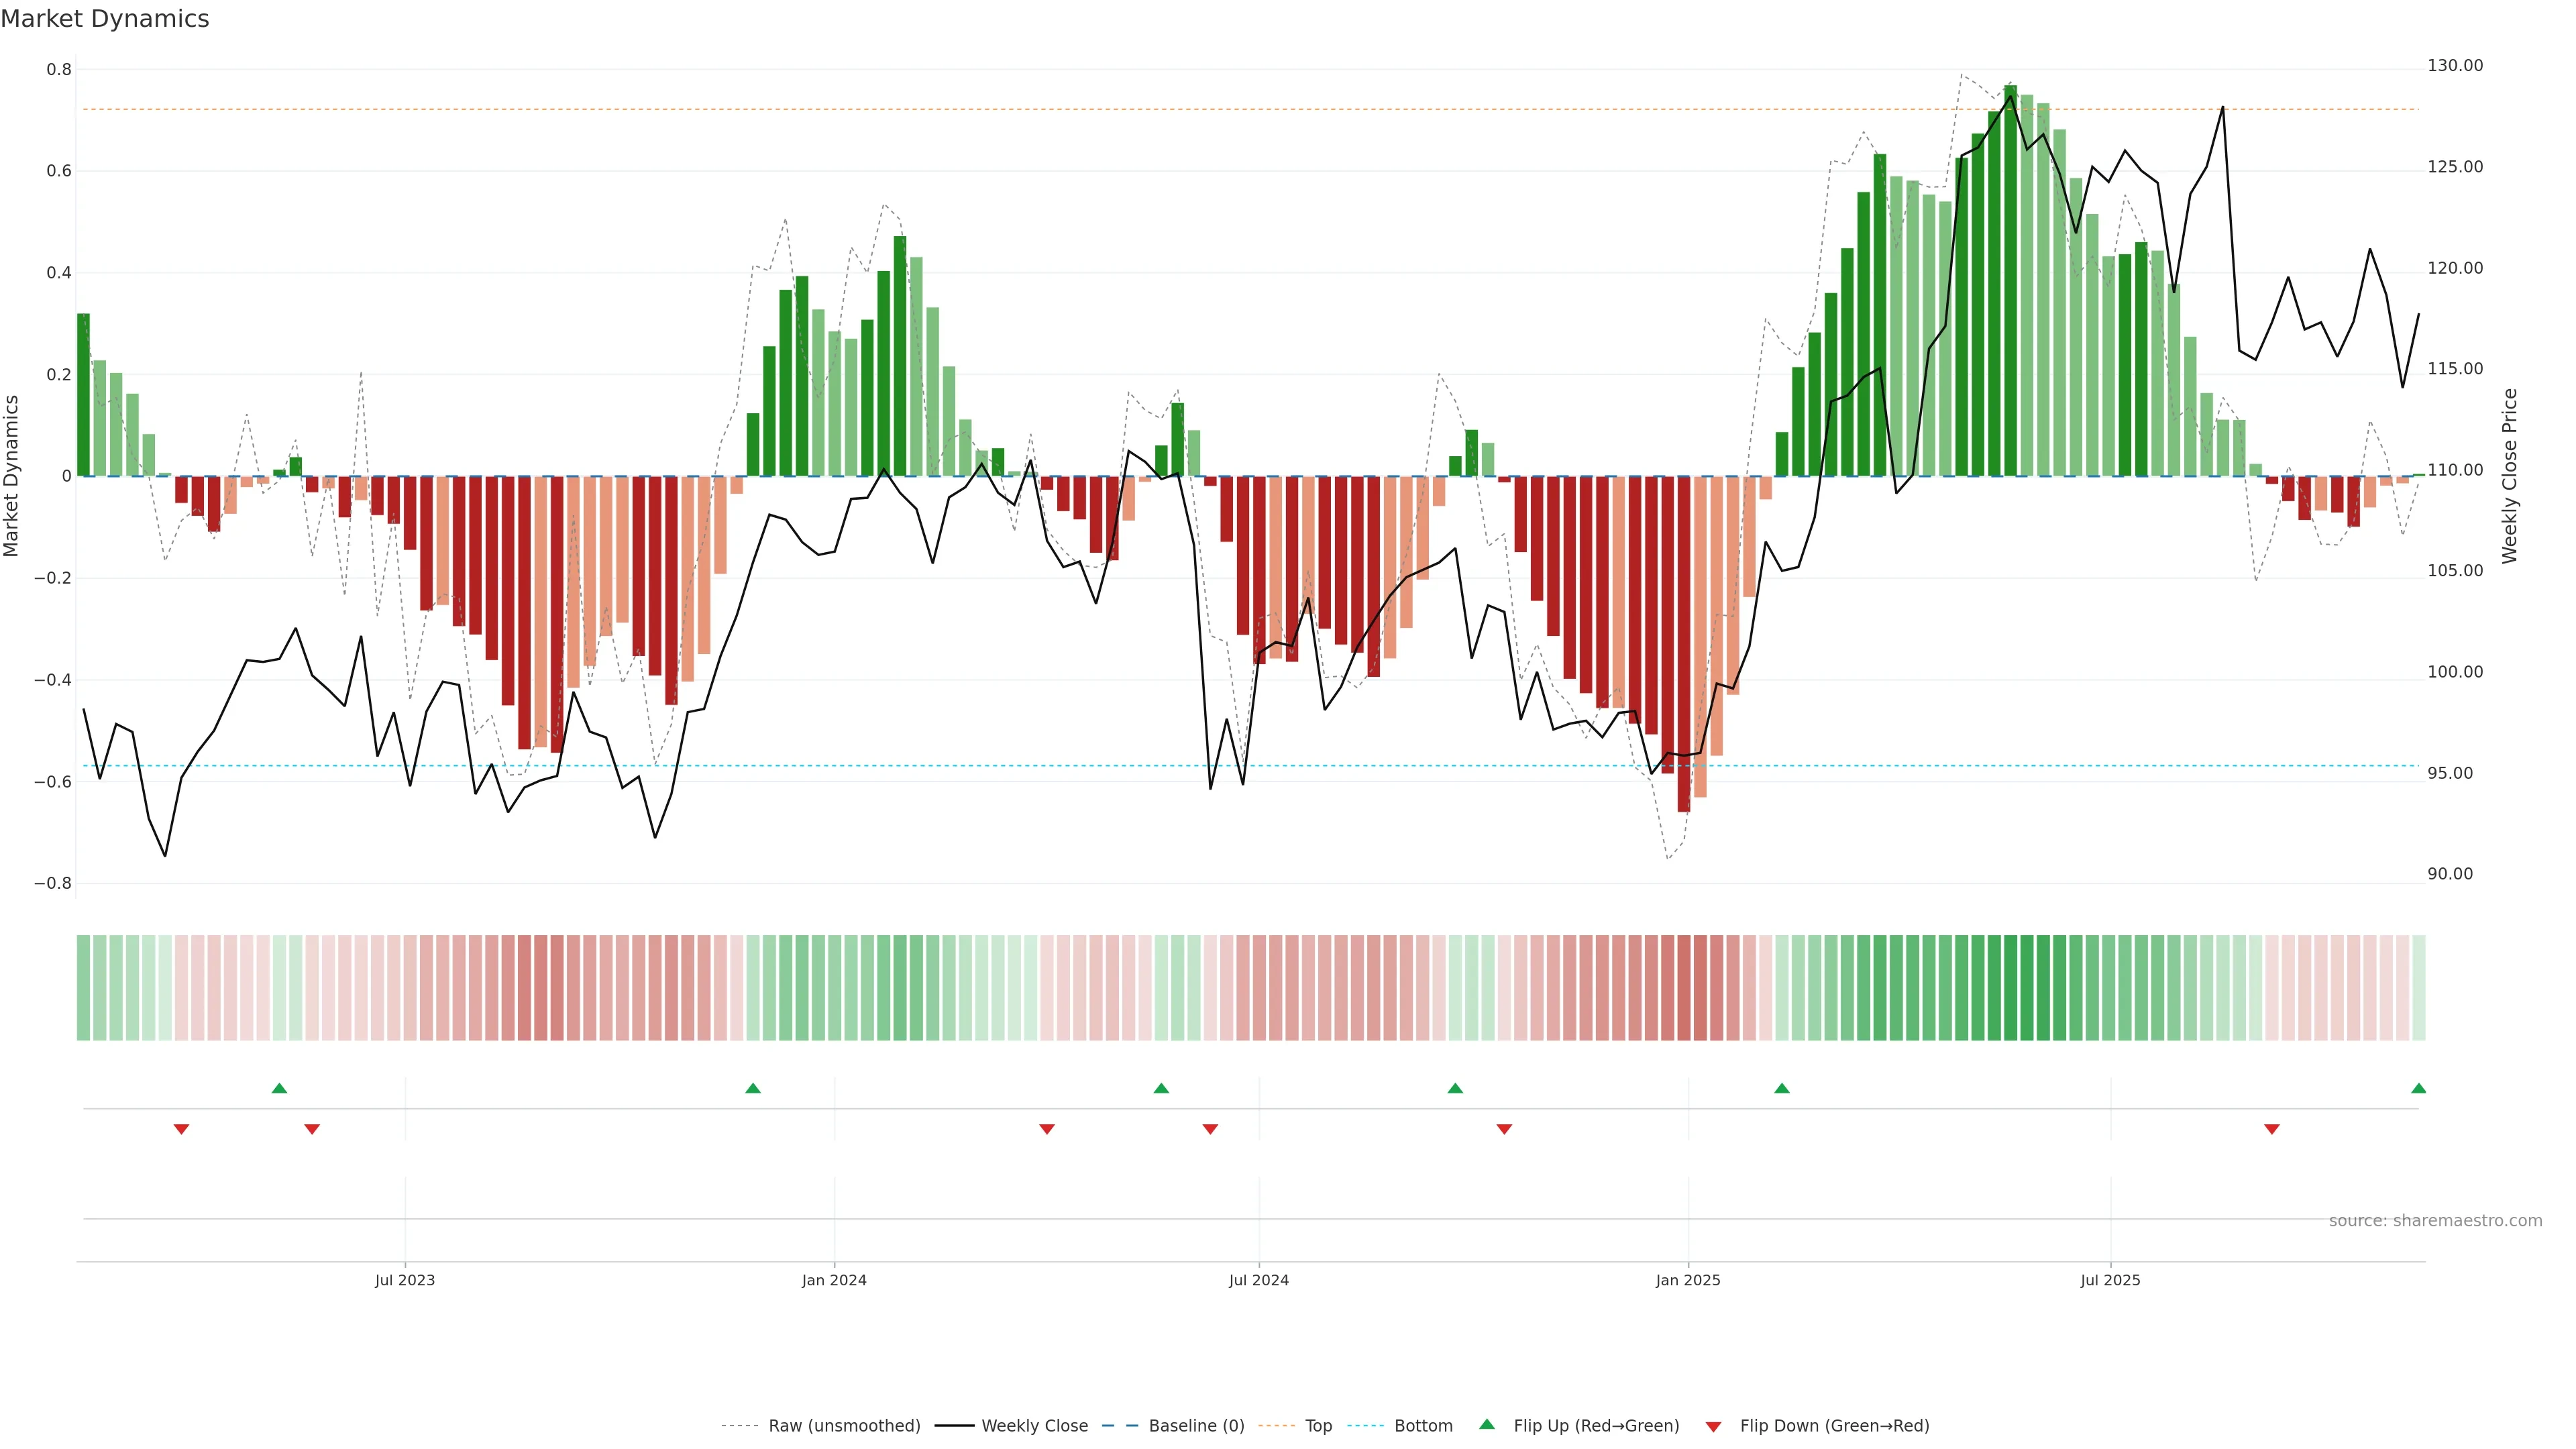This screenshot has height=1449, width=2576.
Task: Click the Weekly Close Price axis title
Action: click(2510, 476)
